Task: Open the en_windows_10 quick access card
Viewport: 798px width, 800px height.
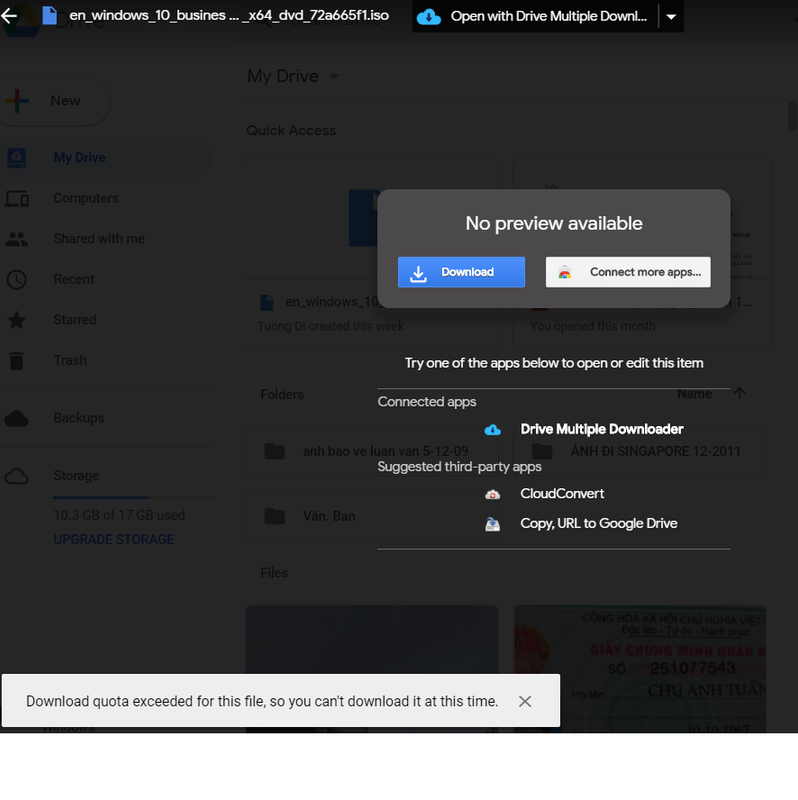Action: pos(369,255)
